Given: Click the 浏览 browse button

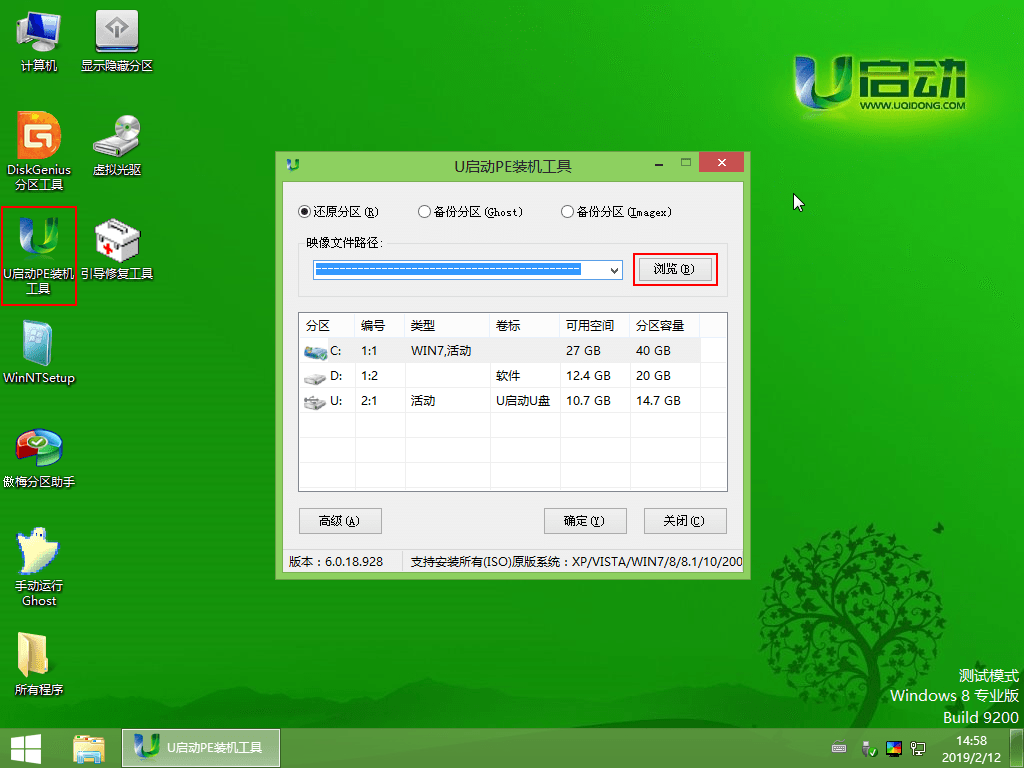Looking at the screenshot, I should [675, 270].
